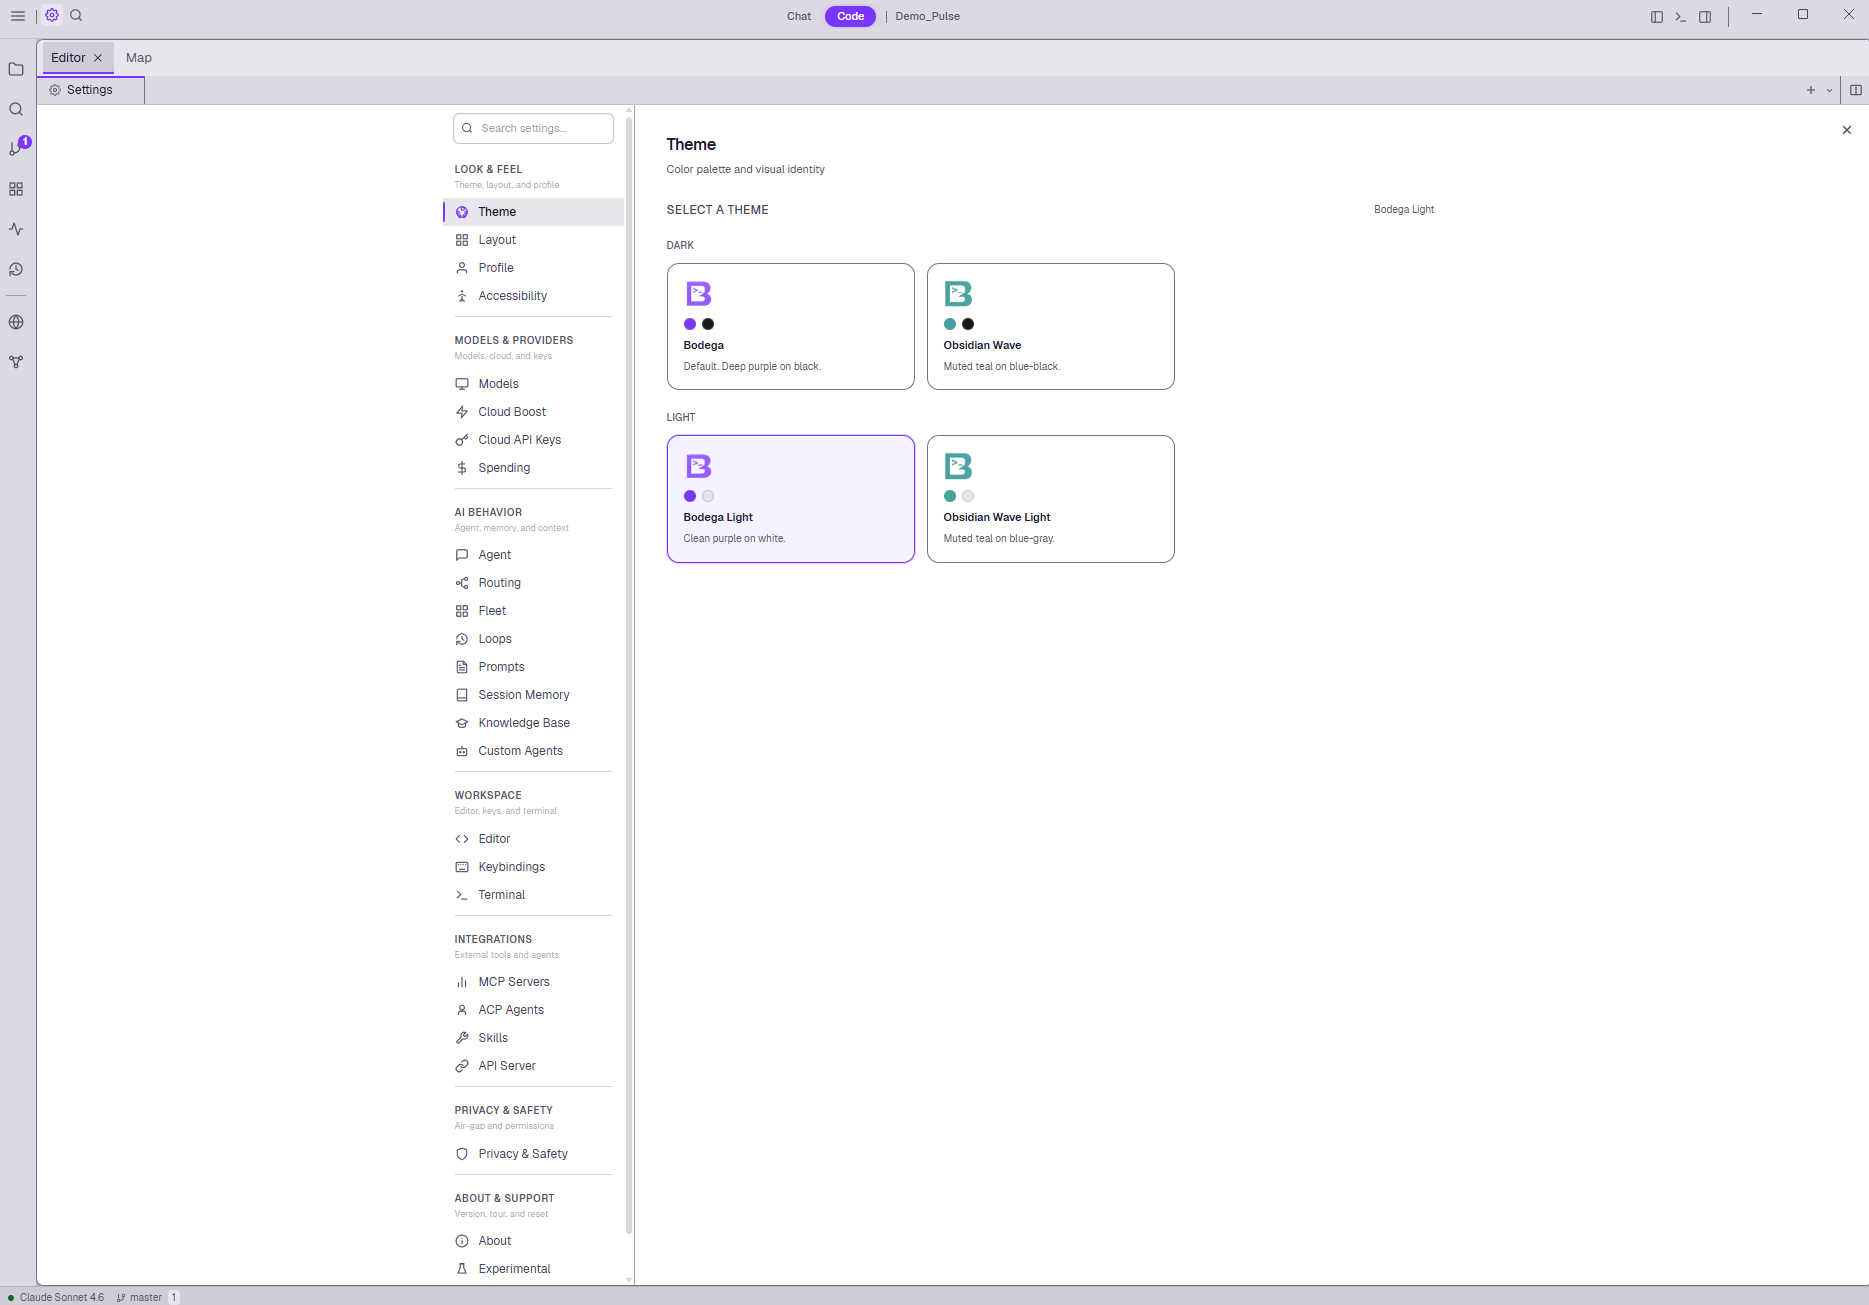Select the Obsidian Wave Light theme card
1869x1305 pixels.
click(x=1050, y=498)
